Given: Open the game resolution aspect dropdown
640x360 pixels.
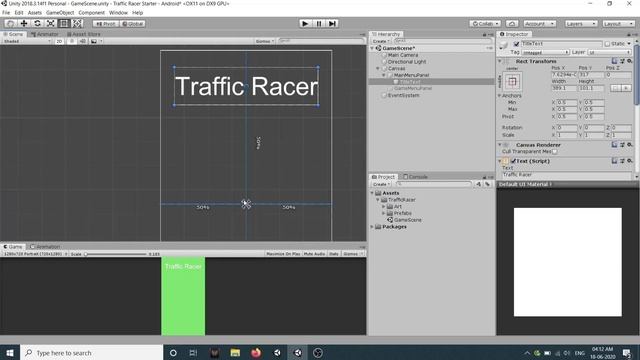Looking at the screenshot, I should [35, 254].
